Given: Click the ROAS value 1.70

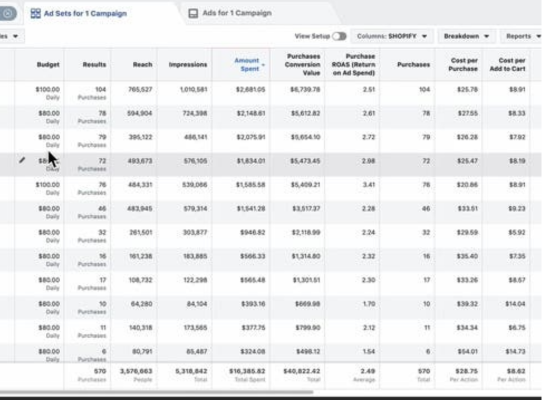Looking at the screenshot, I should pos(369,304).
